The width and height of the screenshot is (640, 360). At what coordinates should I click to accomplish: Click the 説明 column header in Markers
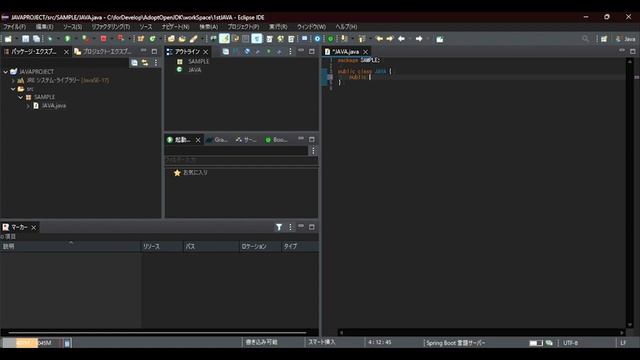click(x=70, y=247)
